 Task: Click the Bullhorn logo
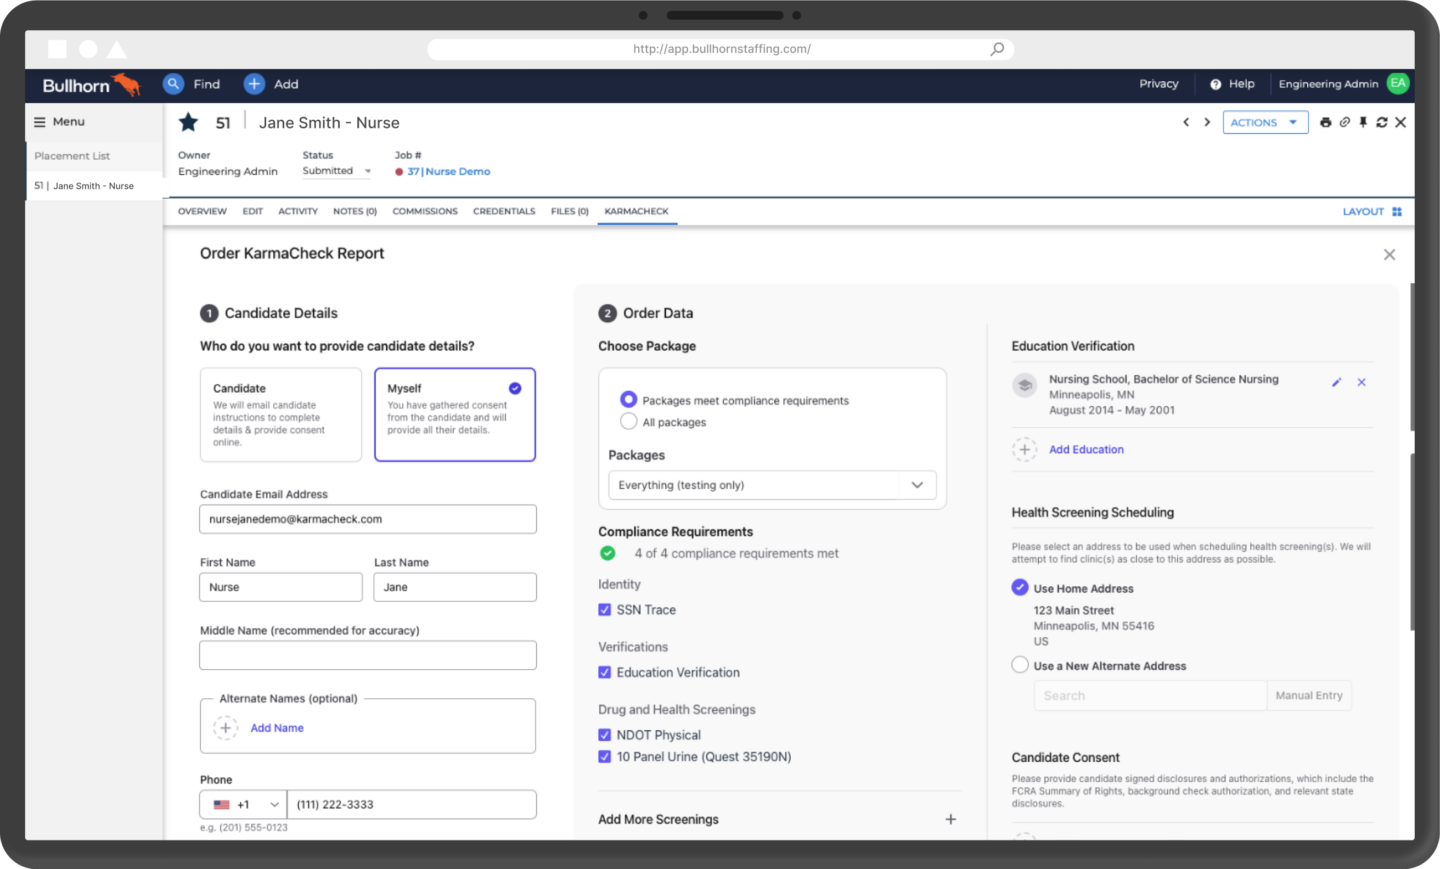tap(91, 85)
